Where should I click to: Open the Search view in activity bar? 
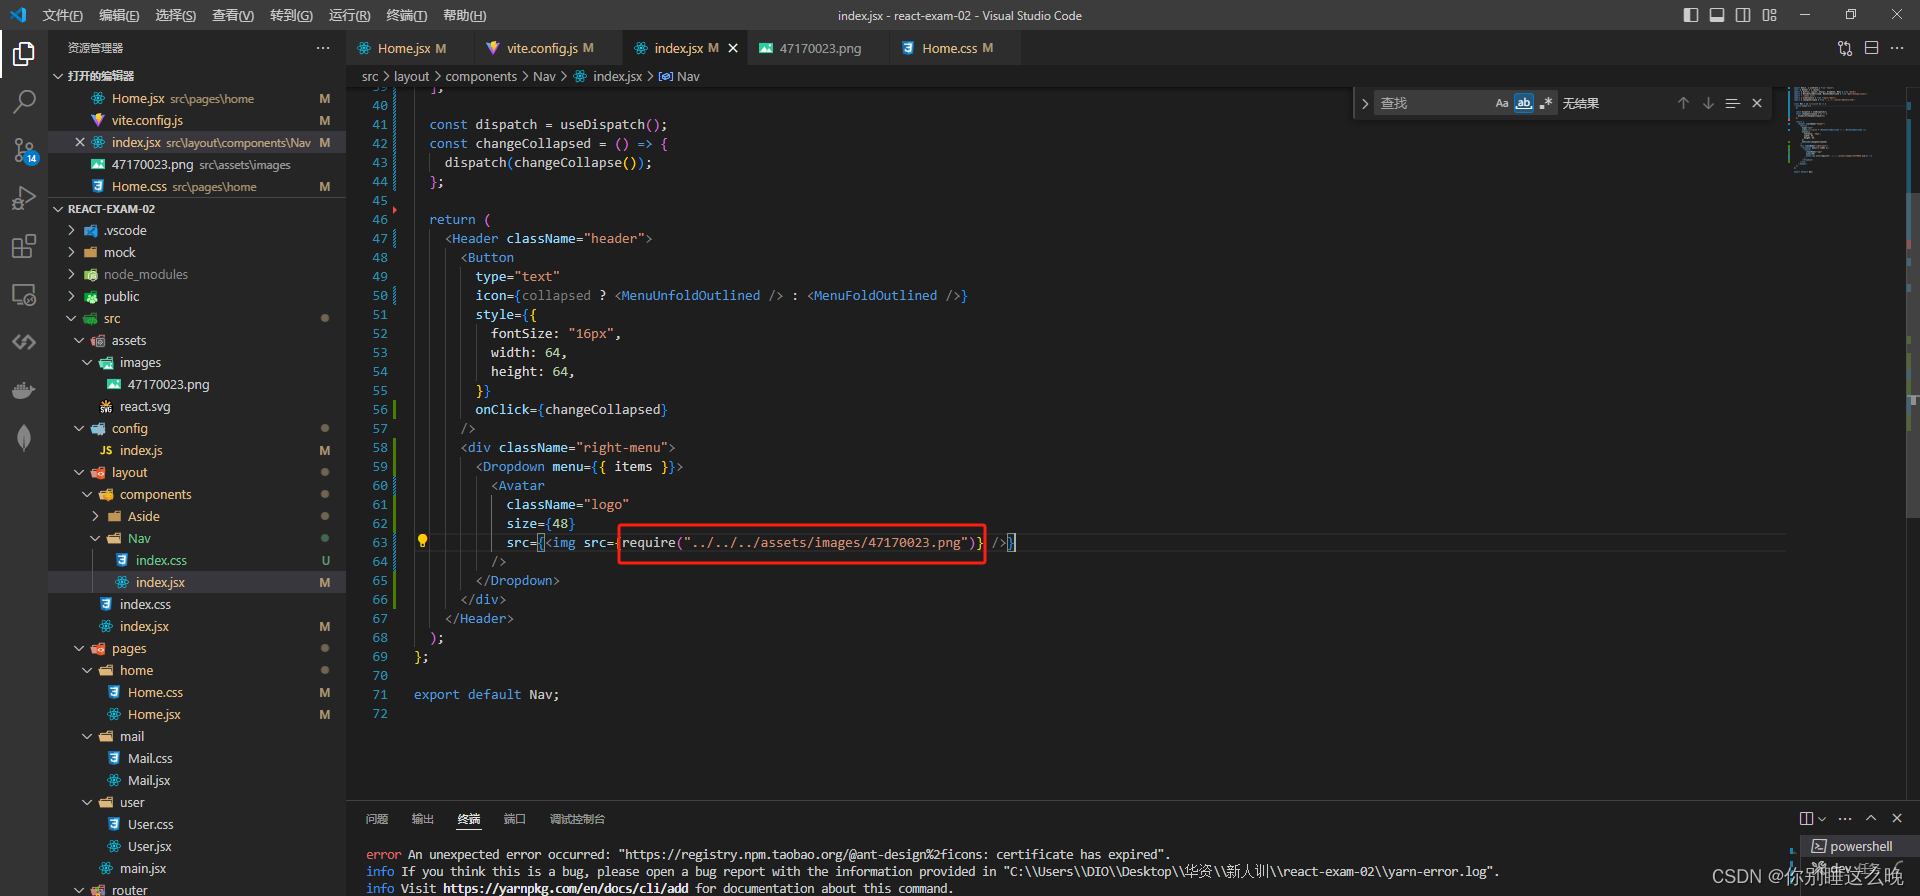click(x=24, y=101)
